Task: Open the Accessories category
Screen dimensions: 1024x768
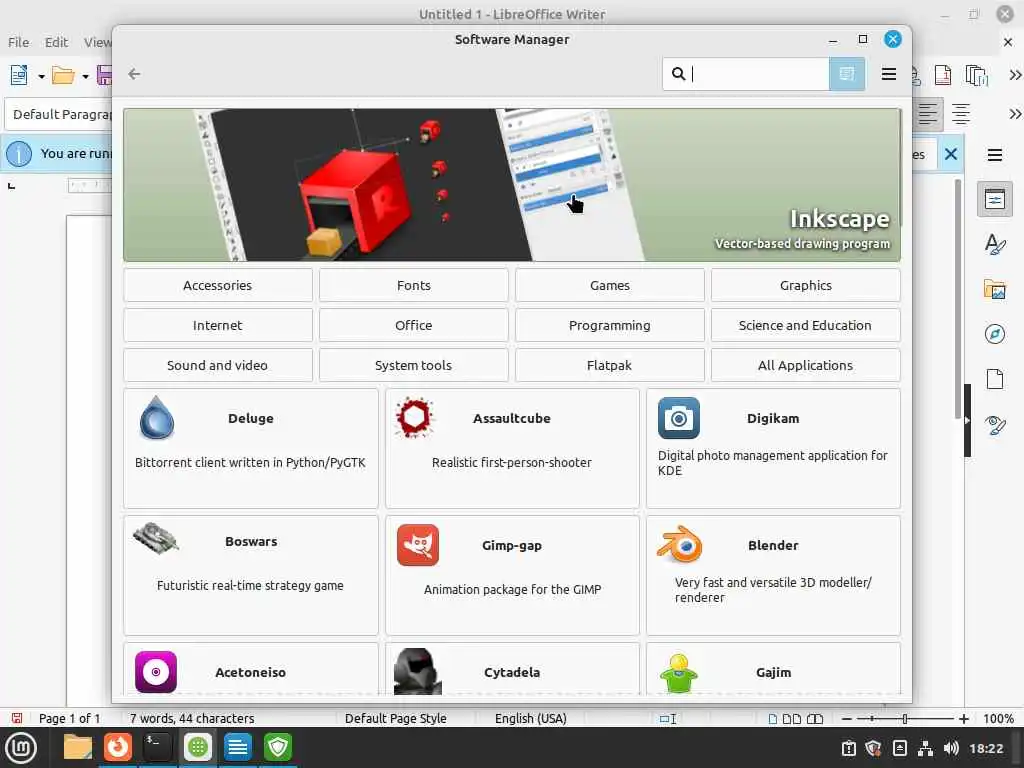Action: tap(217, 285)
